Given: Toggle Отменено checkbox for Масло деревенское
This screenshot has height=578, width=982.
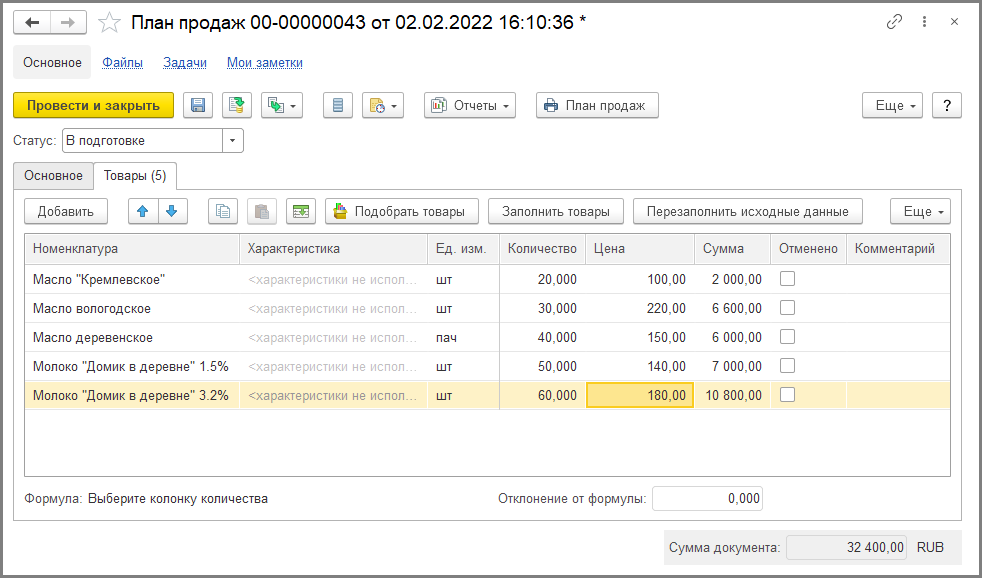Looking at the screenshot, I should click(x=787, y=337).
